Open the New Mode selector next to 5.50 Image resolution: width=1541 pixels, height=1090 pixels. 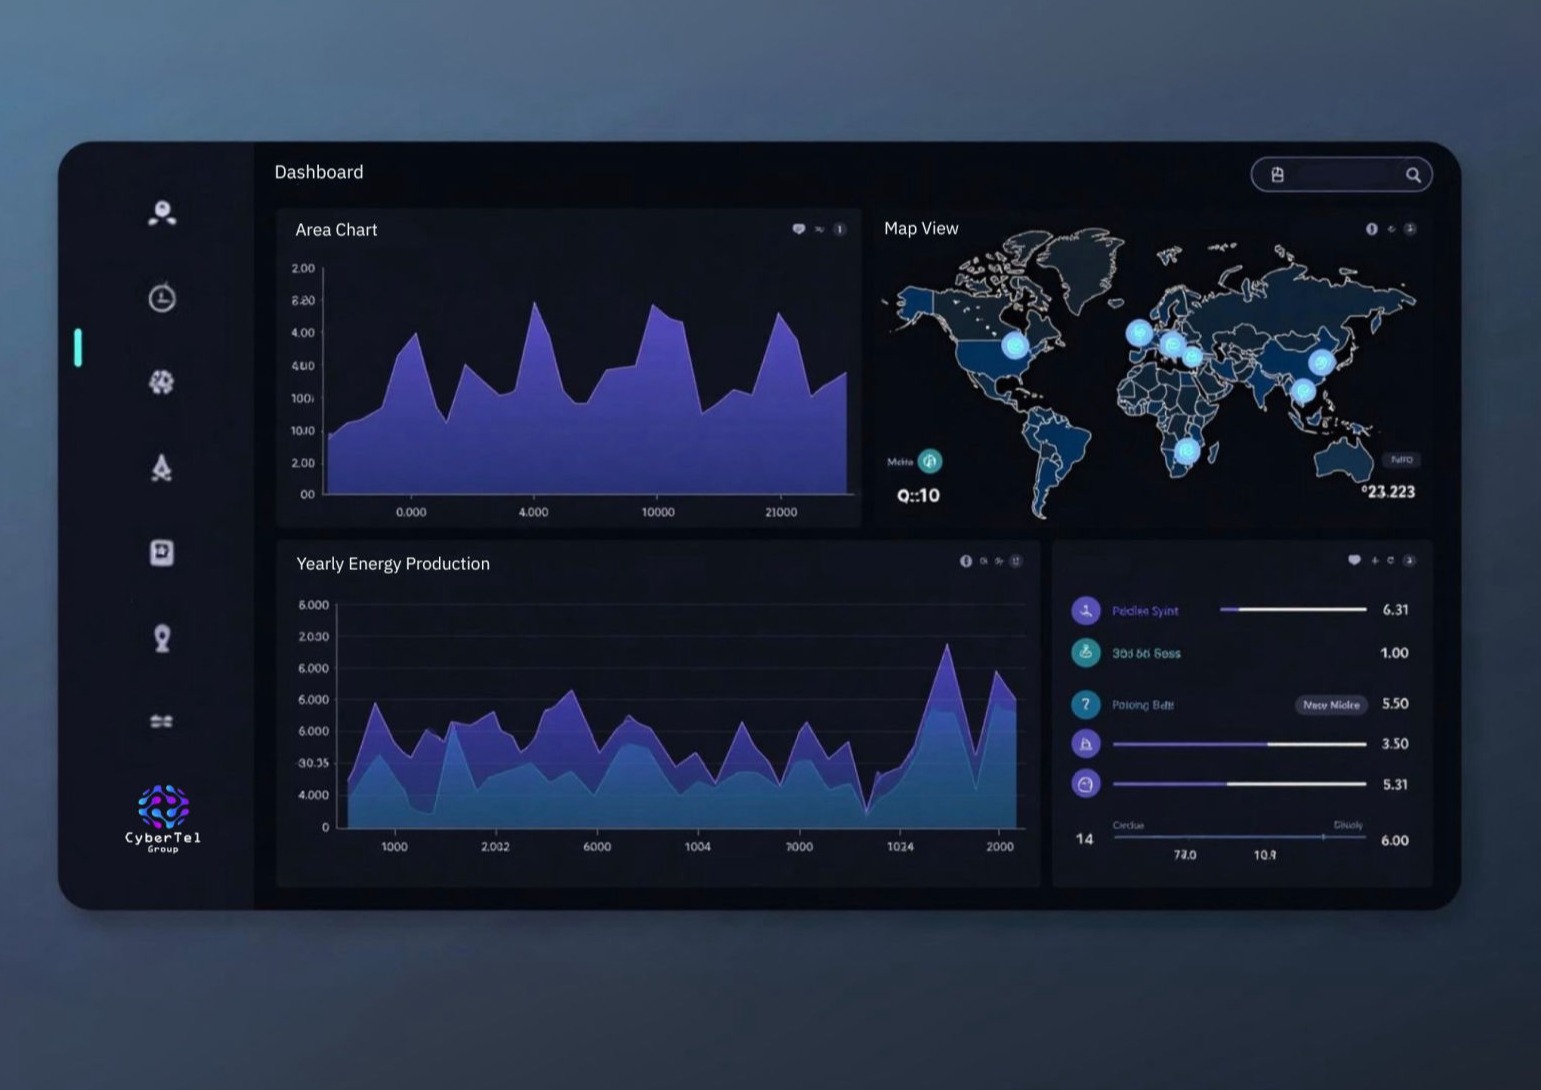[x=1330, y=705]
